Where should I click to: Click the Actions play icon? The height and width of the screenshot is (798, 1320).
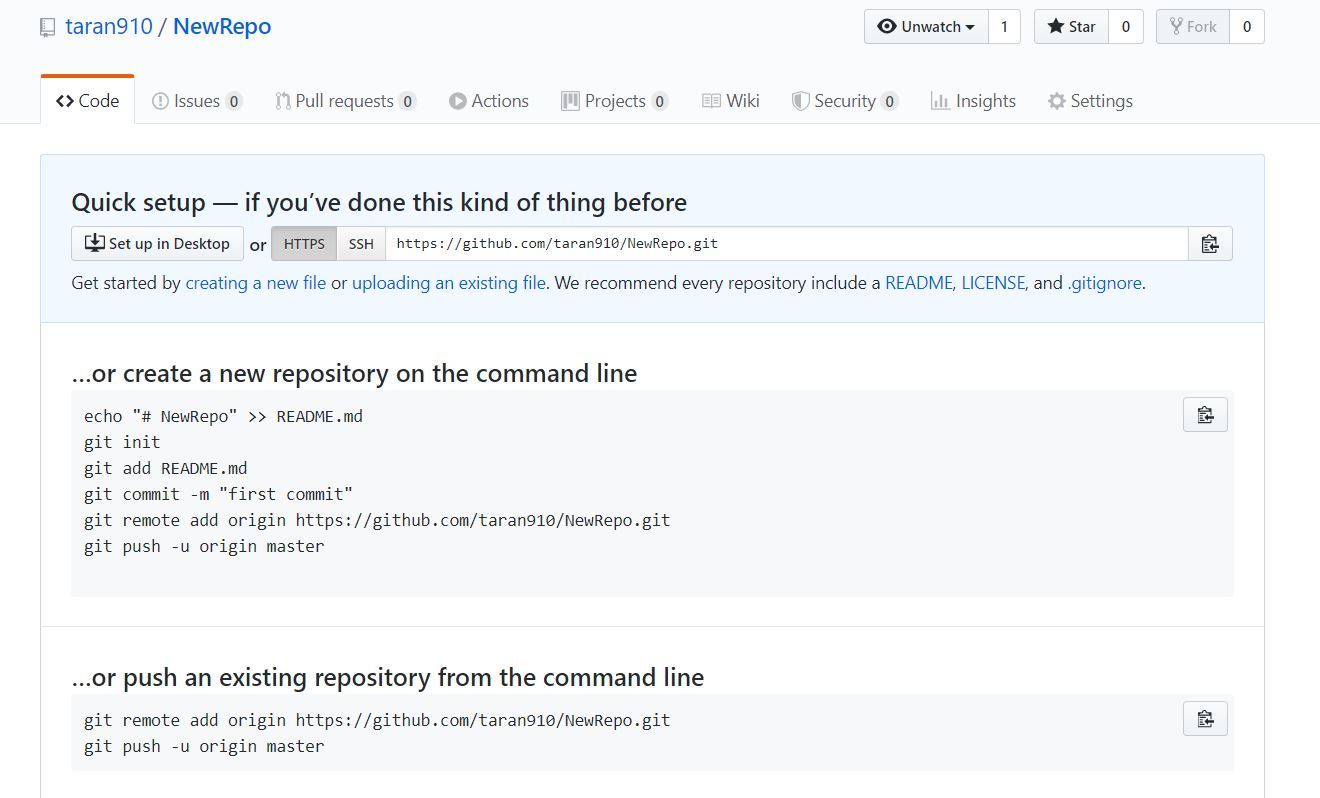[x=457, y=100]
